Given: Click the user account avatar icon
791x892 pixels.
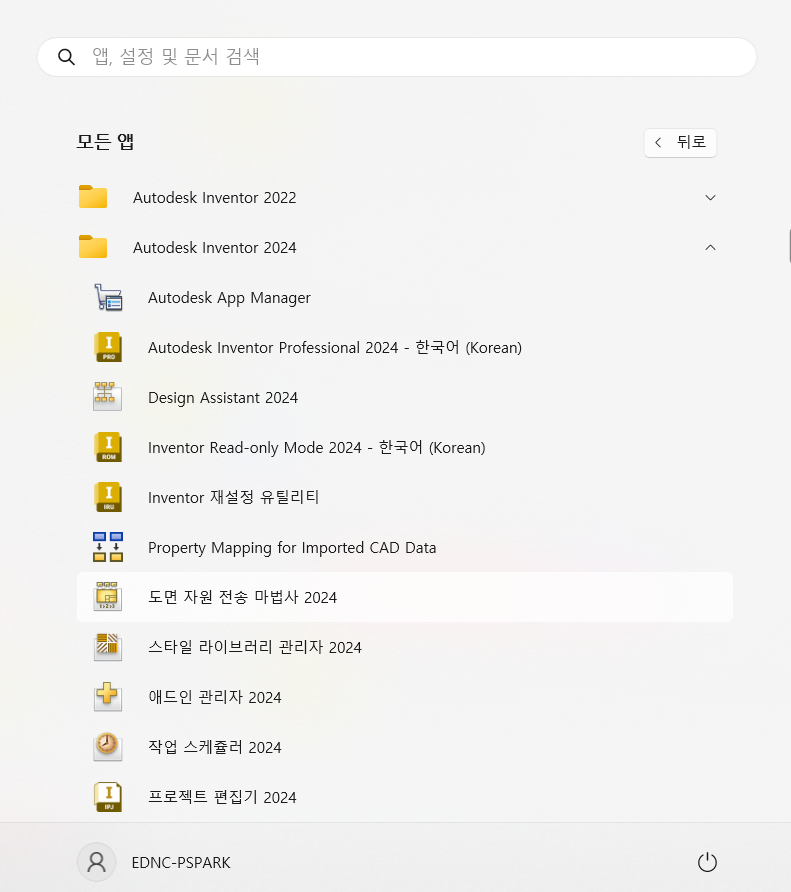Looking at the screenshot, I should pos(96,862).
